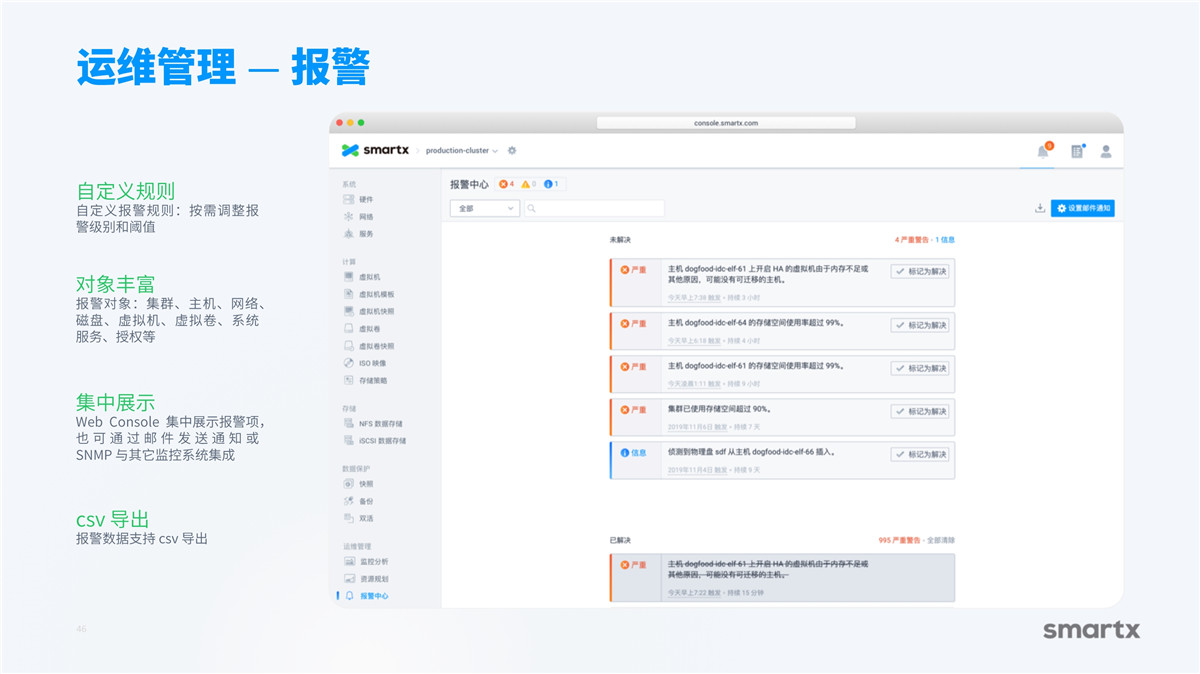Open 备份 backup icon in sidebar
The image size is (1200, 674).
point(349,501)
